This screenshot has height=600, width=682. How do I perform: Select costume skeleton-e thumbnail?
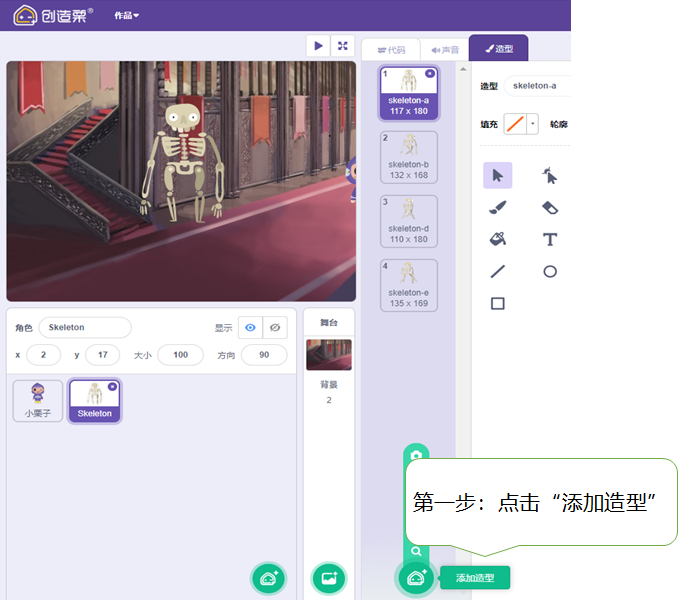(x=408, y=285)
